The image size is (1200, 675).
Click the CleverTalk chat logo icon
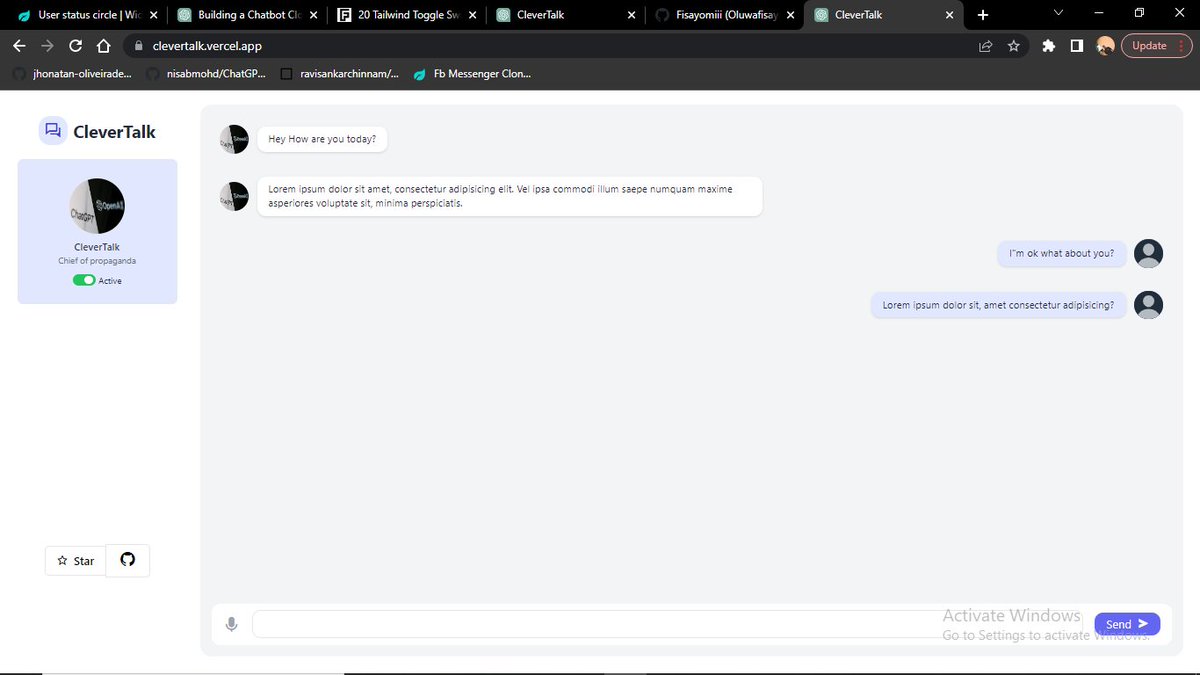coord(53,131)
